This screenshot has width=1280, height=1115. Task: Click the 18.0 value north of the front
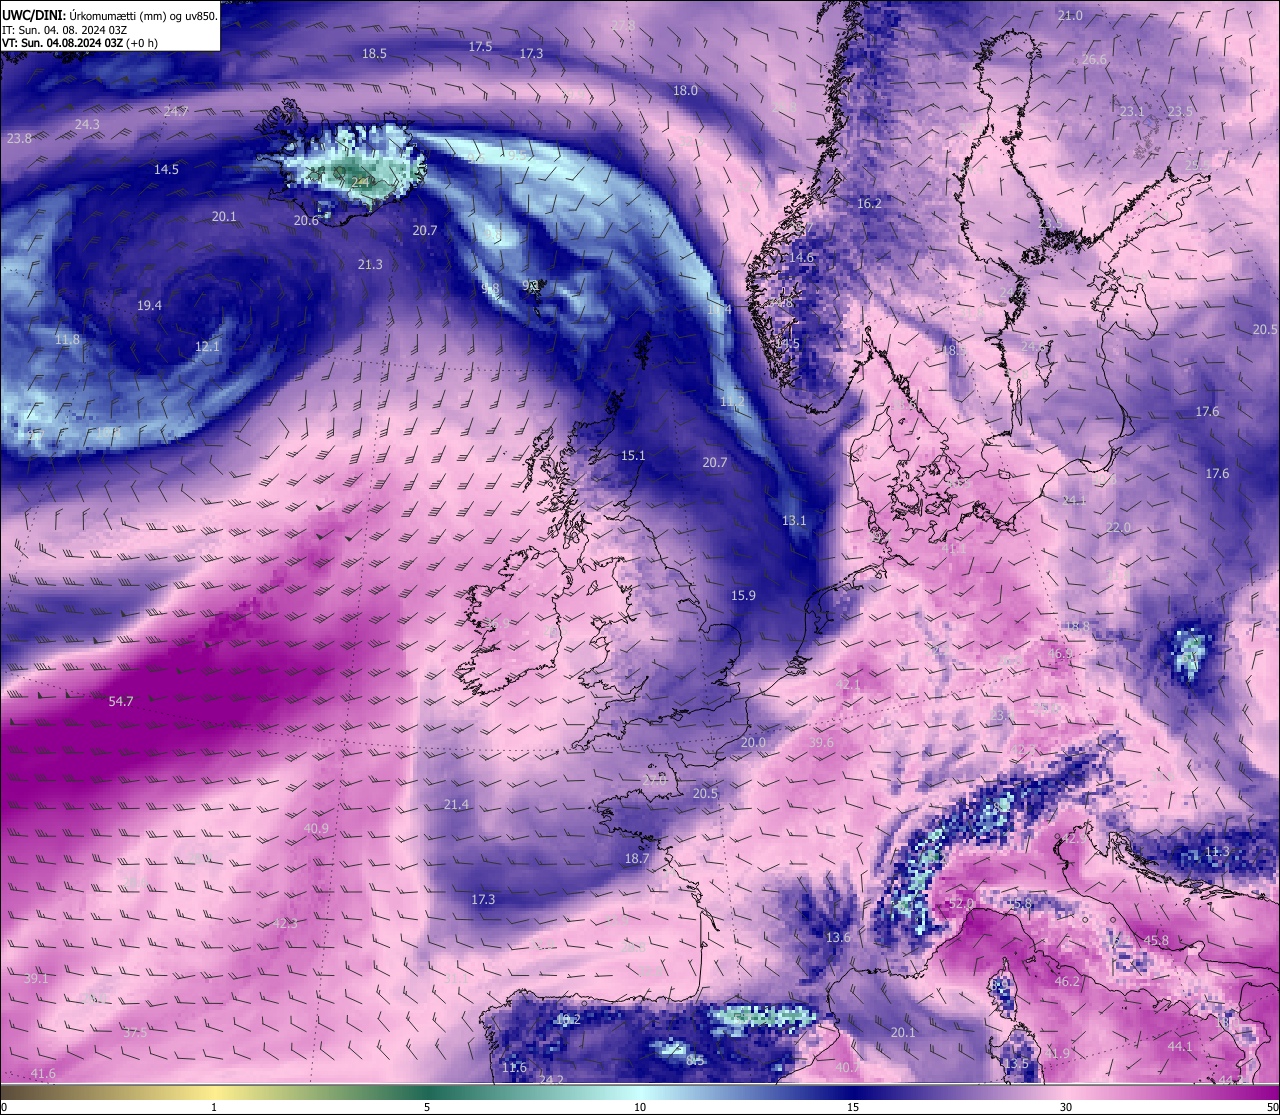pyautogui.click(x=685, y=91)
